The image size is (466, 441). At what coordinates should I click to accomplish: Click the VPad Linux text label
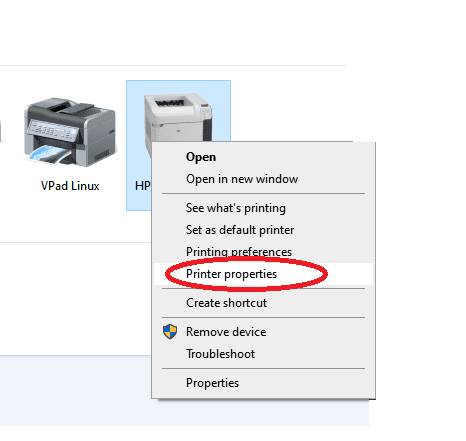70,186
